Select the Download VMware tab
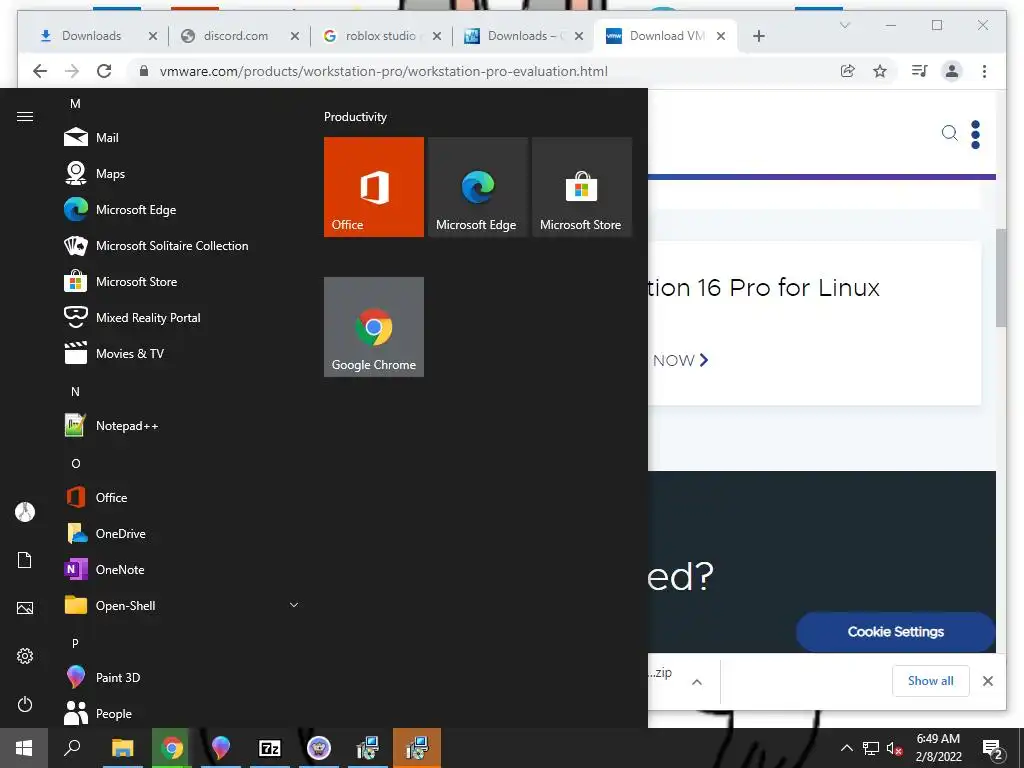The image size is (1024, 768). tap(666, 36)
